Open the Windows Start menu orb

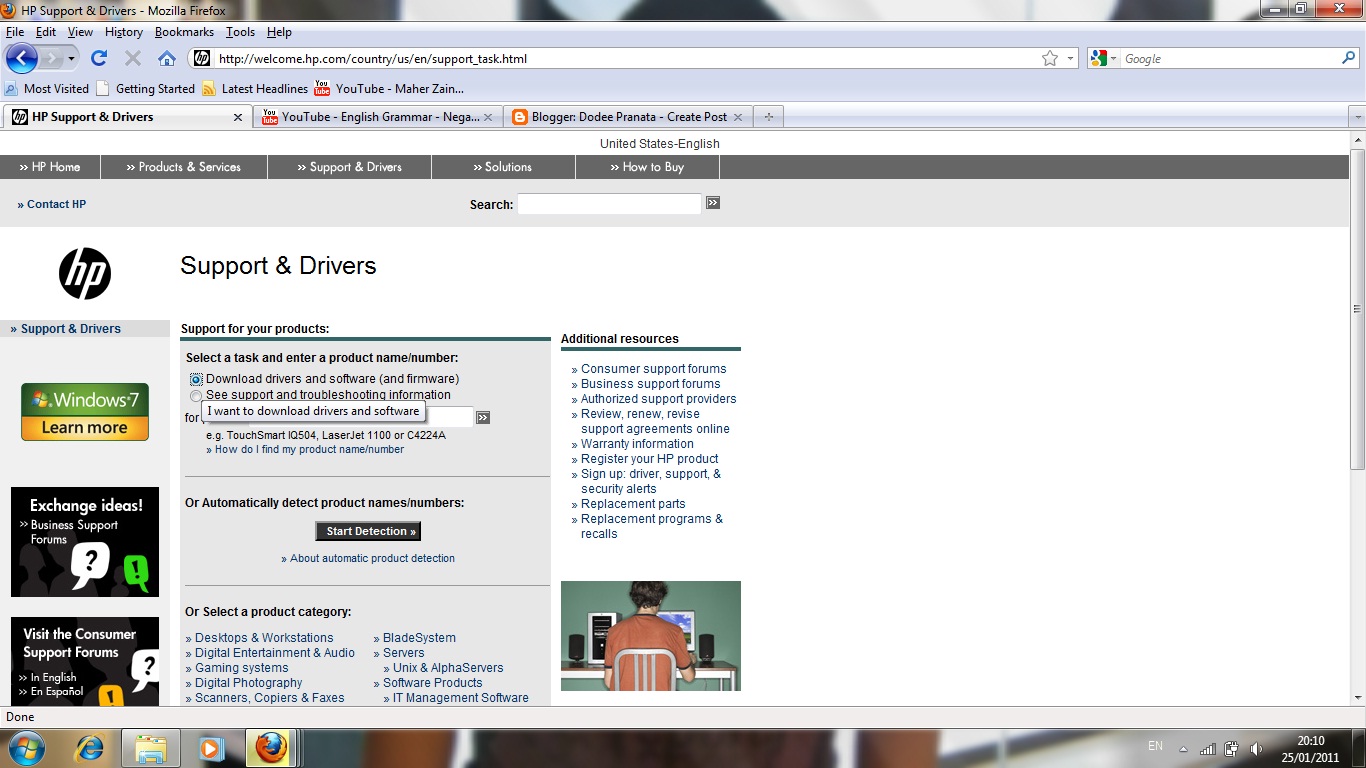(x=26, y=748)
